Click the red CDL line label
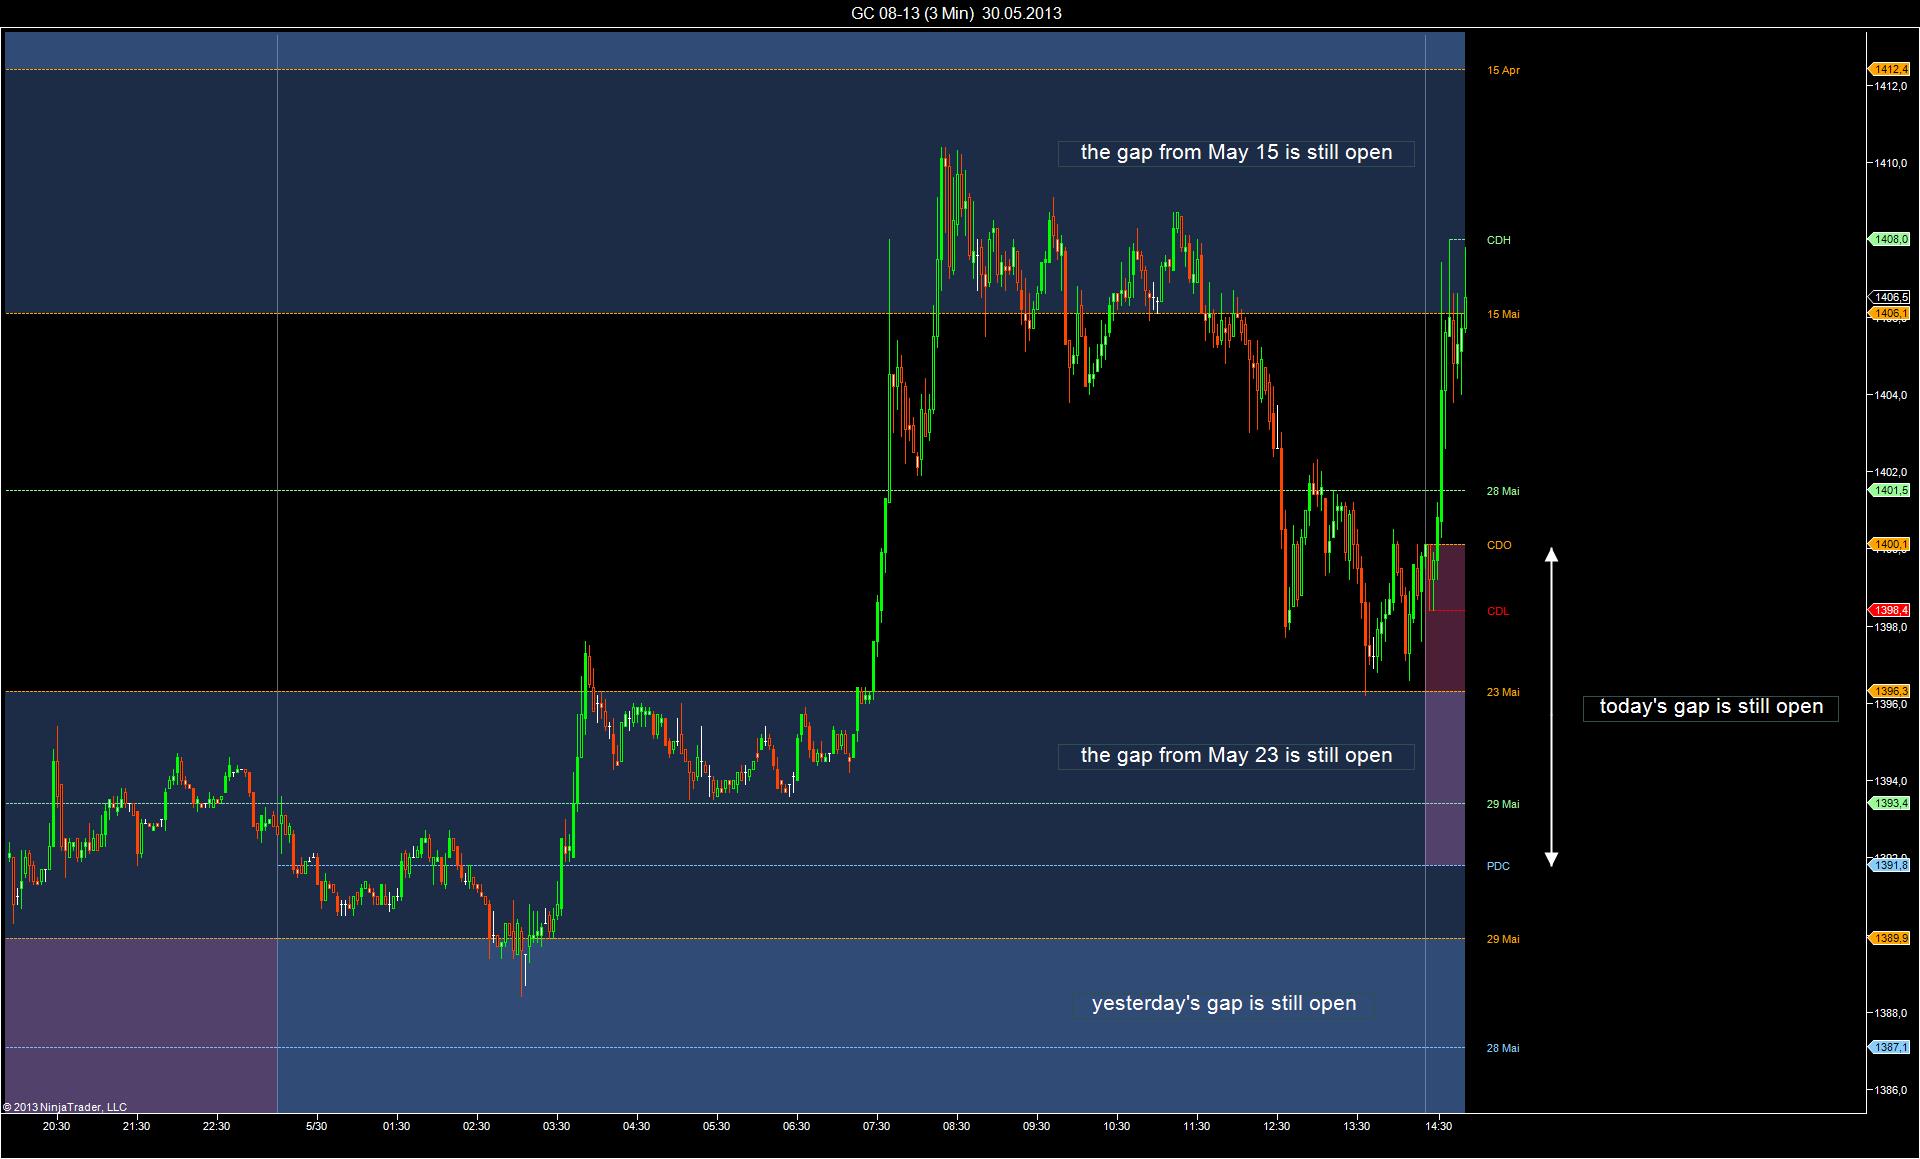 [1497, 611]
